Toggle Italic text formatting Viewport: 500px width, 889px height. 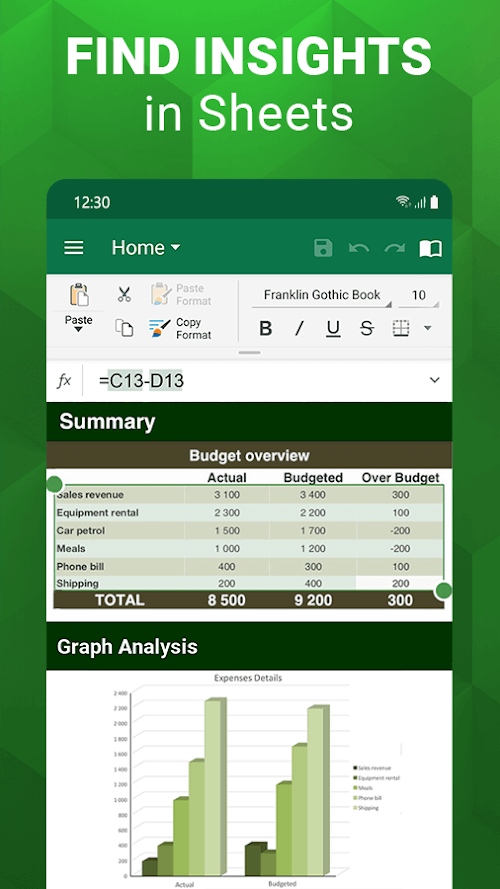pos(299,328)
